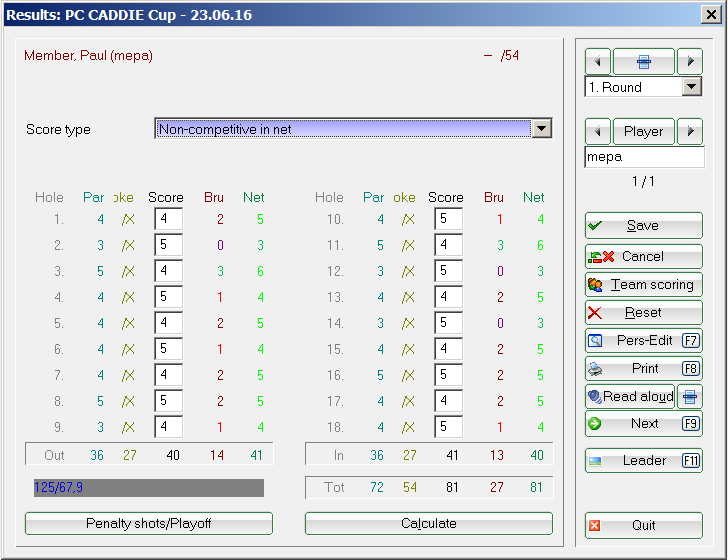Click the handicap text /54
The height and width of the screenshot is (560, 728).
pos(510,56)
